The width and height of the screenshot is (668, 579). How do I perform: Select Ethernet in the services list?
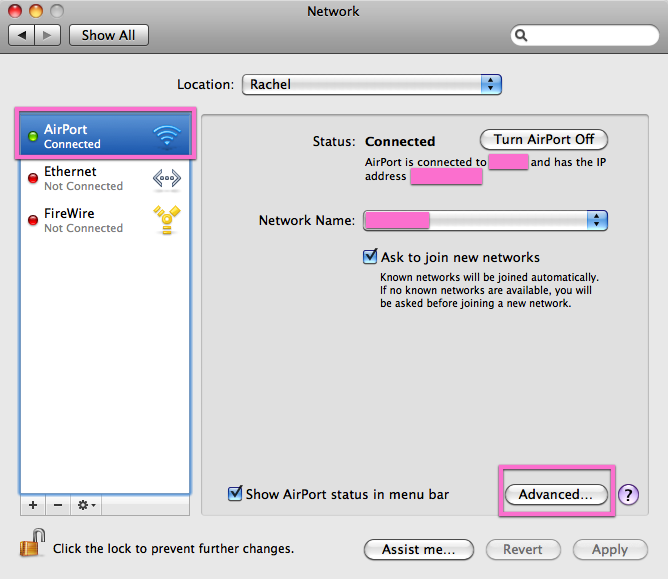[84, 178]
